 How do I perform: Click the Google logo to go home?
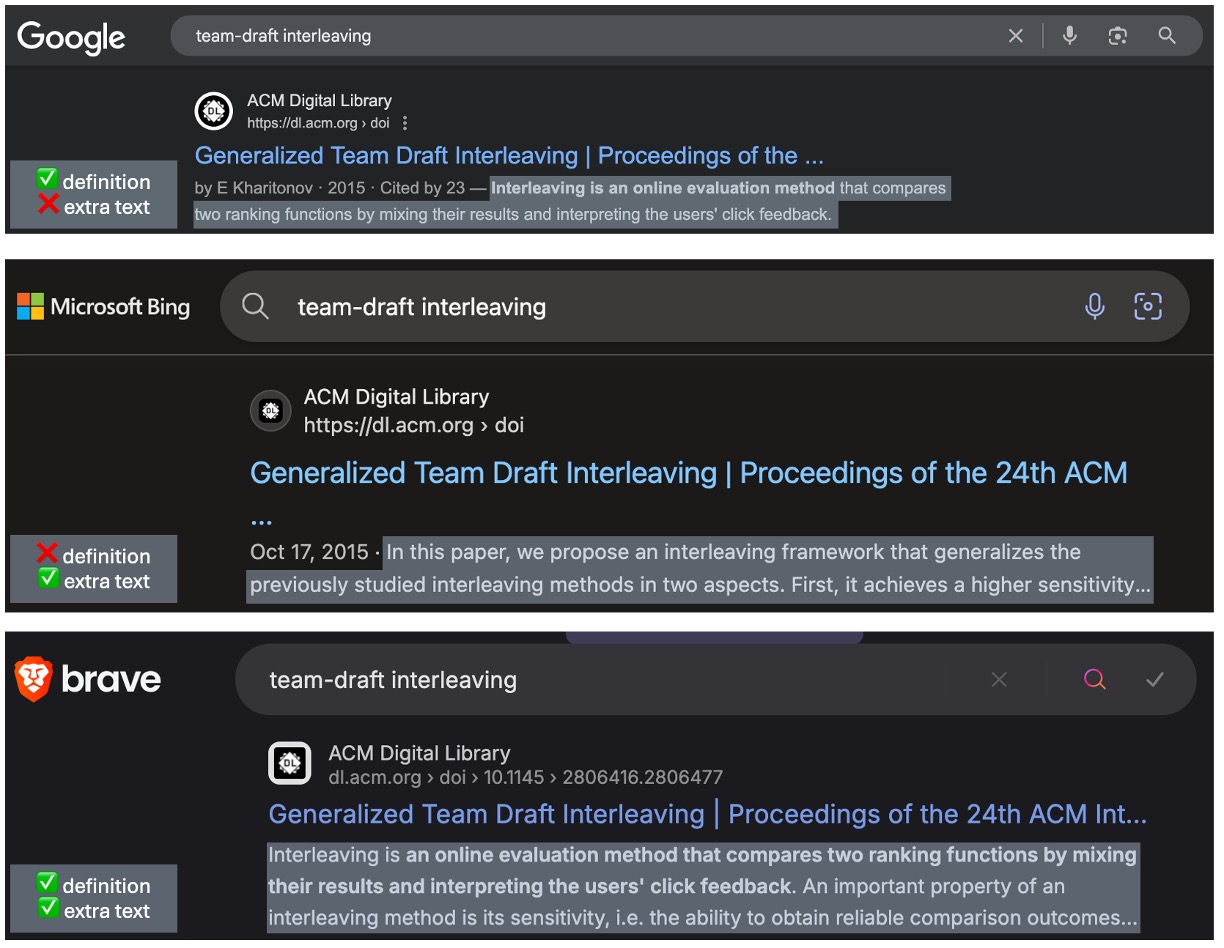[x=71, y=37]
